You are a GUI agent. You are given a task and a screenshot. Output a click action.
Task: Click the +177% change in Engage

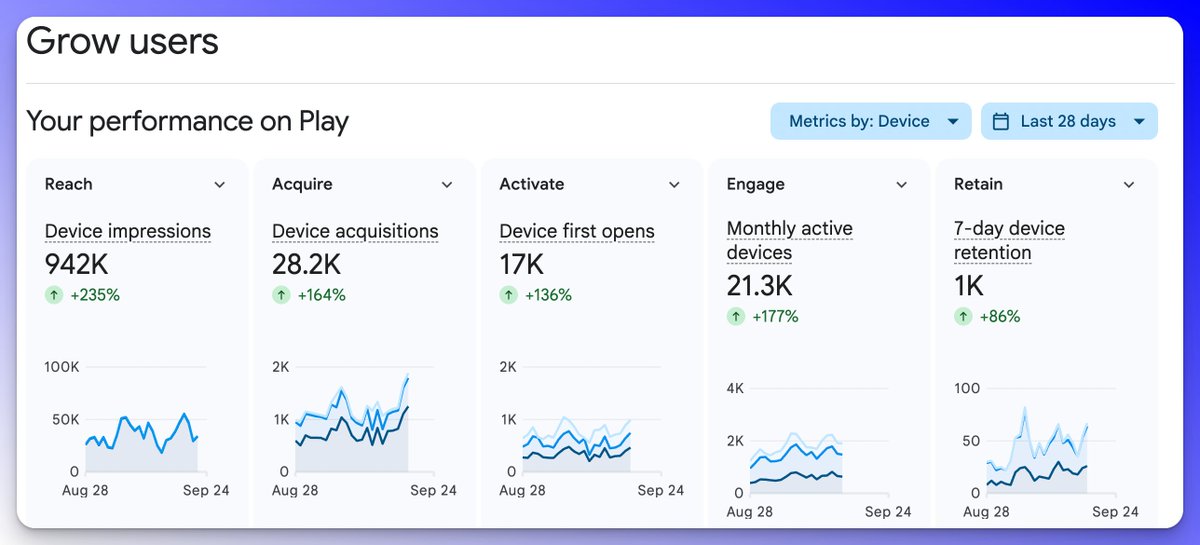(x=775, y=316)
